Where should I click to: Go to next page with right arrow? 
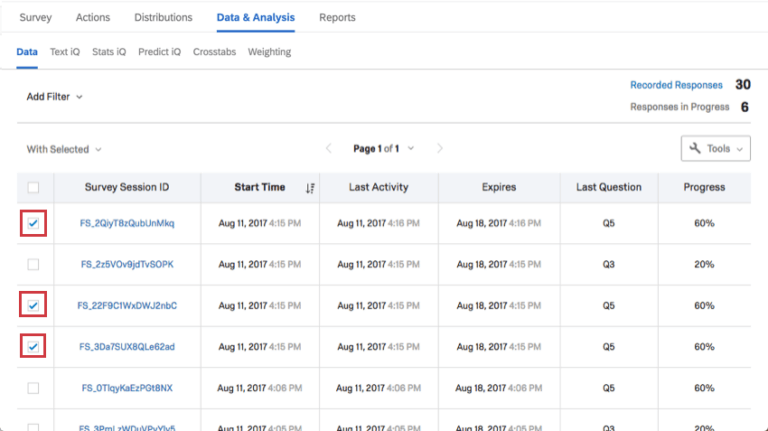[440, 149]
